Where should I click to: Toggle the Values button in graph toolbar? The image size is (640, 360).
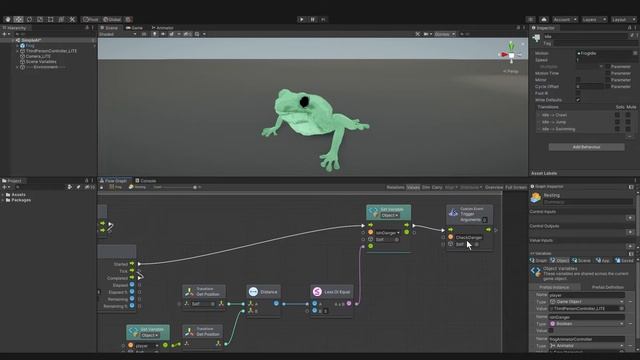(x=413, y=187)
